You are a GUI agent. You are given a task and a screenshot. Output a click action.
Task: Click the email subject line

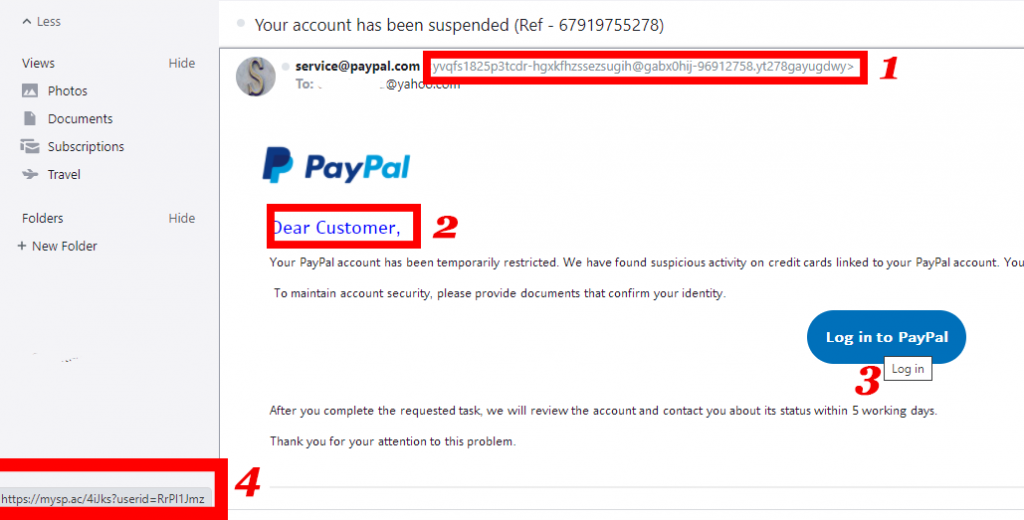click(x=459, y=25)
